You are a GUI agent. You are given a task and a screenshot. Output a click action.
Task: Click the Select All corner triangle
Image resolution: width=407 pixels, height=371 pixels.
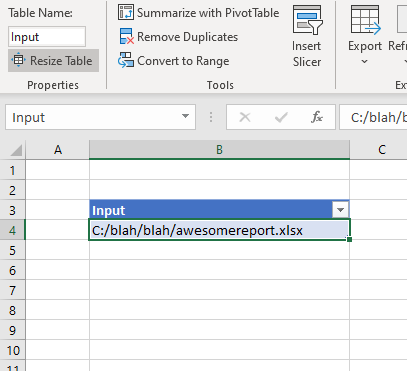click(15, 150)
